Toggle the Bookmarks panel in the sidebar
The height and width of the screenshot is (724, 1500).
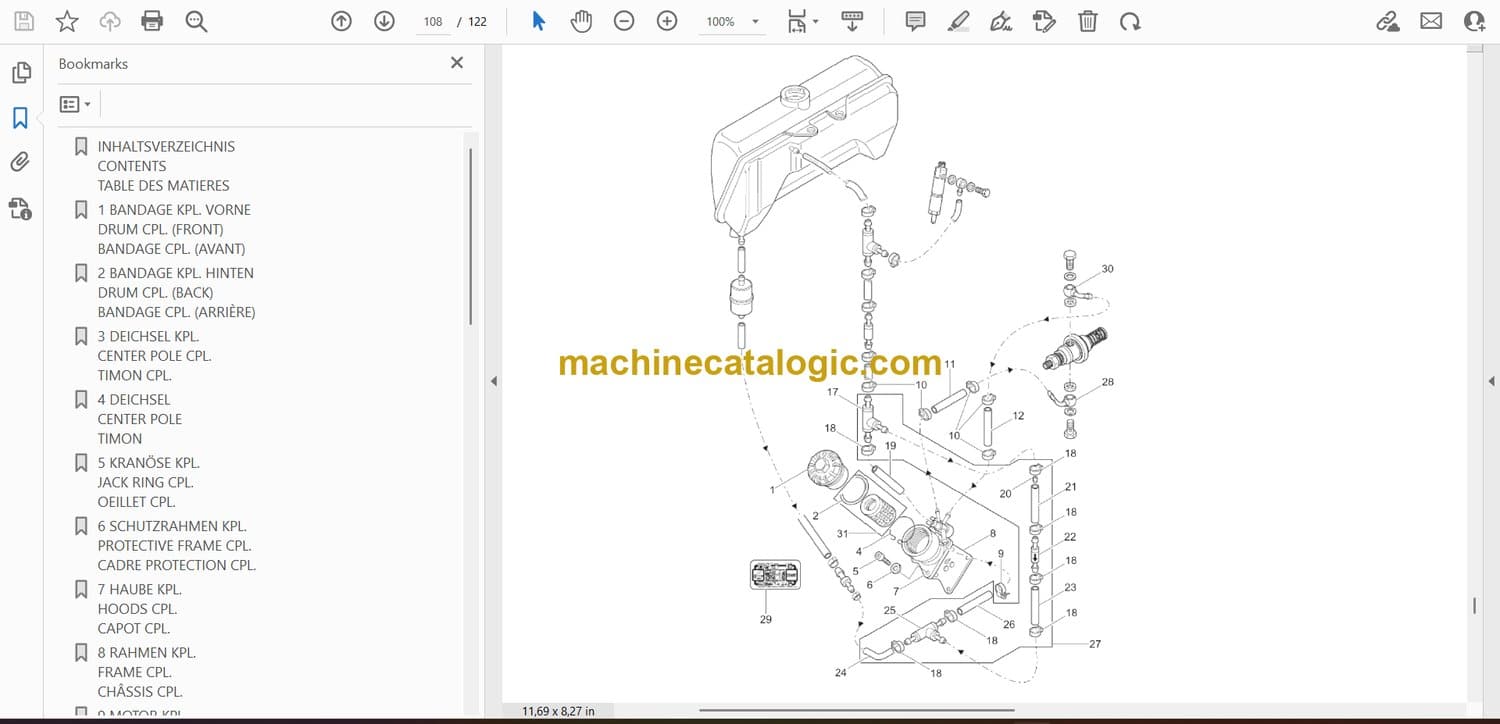[20, 118]
